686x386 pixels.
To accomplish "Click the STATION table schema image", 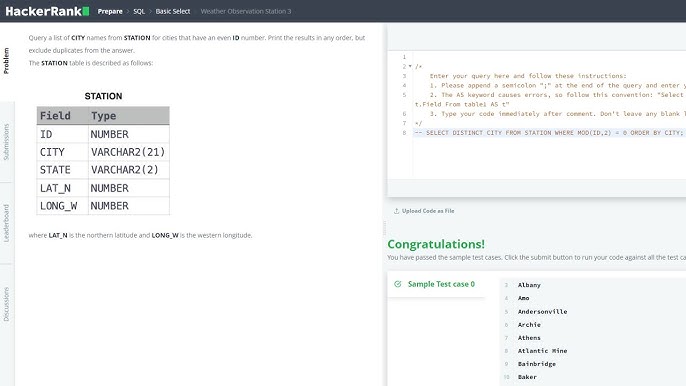I will coord(103,153).
